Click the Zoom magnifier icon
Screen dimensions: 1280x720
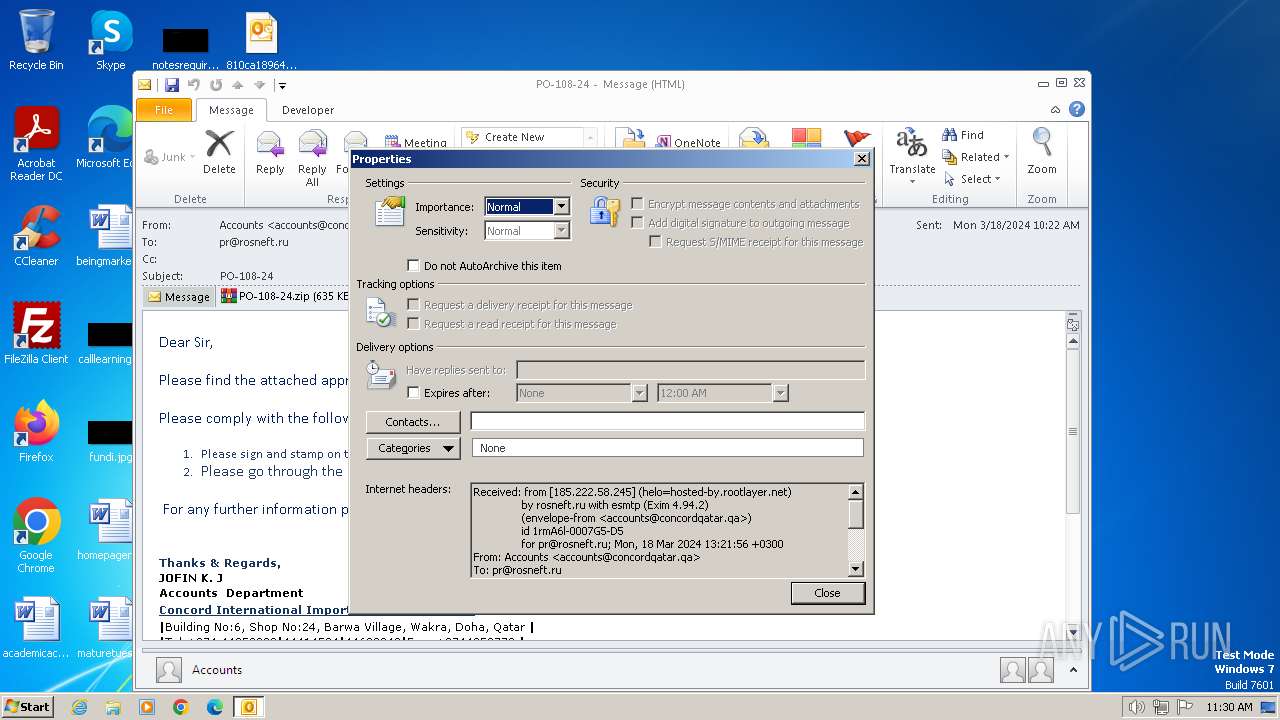(1042, 152)
